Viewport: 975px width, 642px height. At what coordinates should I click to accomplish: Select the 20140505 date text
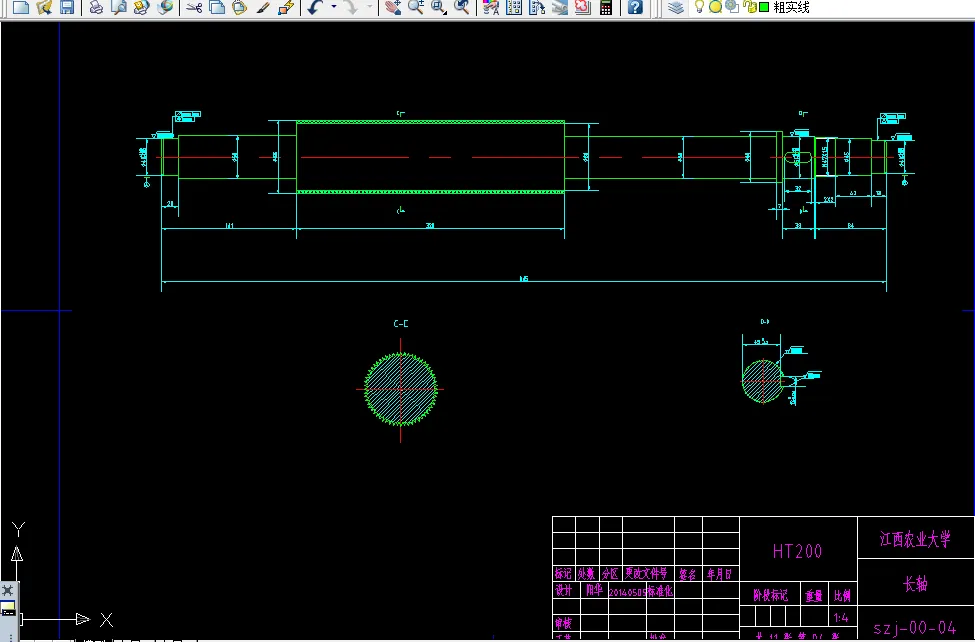pos(627,592)
